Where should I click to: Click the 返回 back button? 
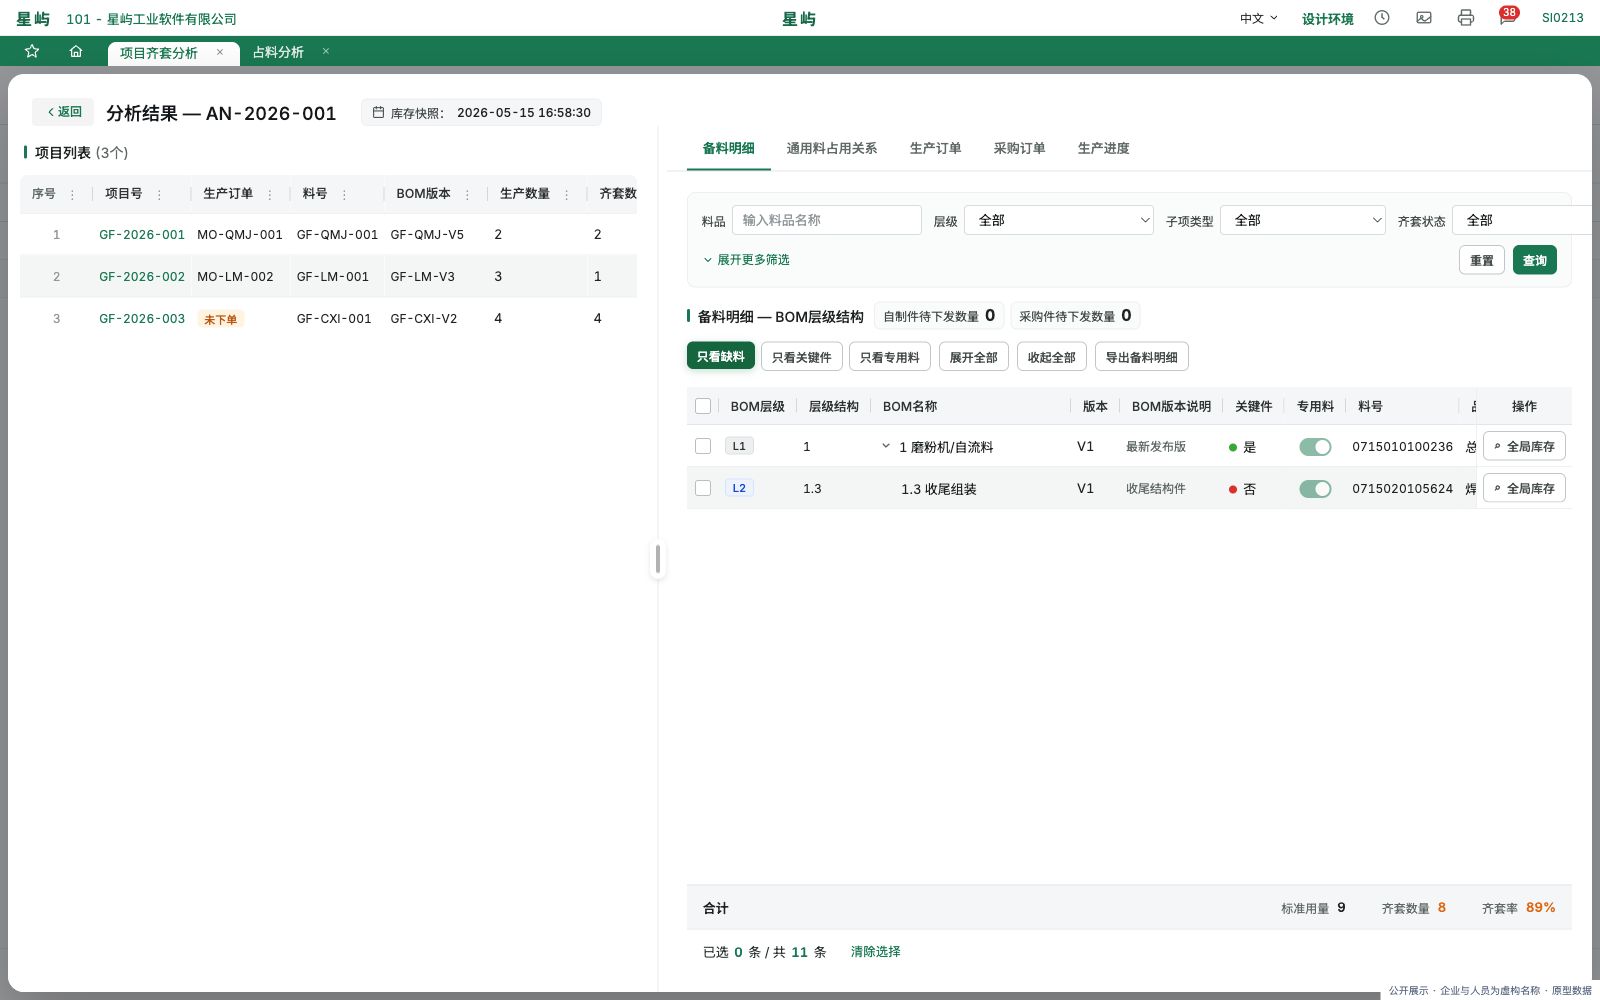click(63, 112)
